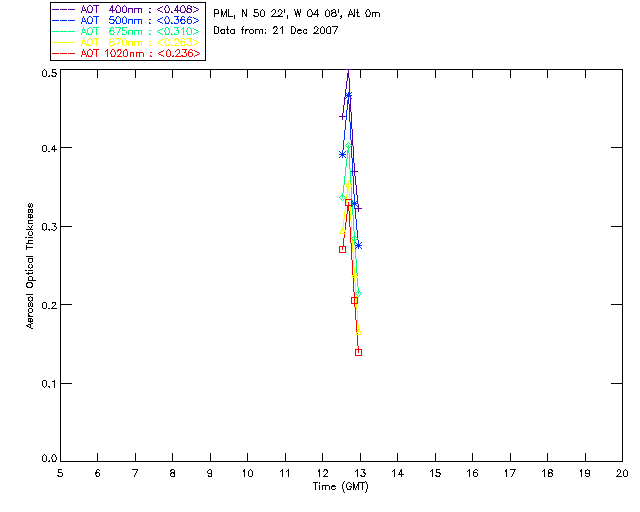
Task: Click the x-axis tick label 10
Action: (247, 473)
